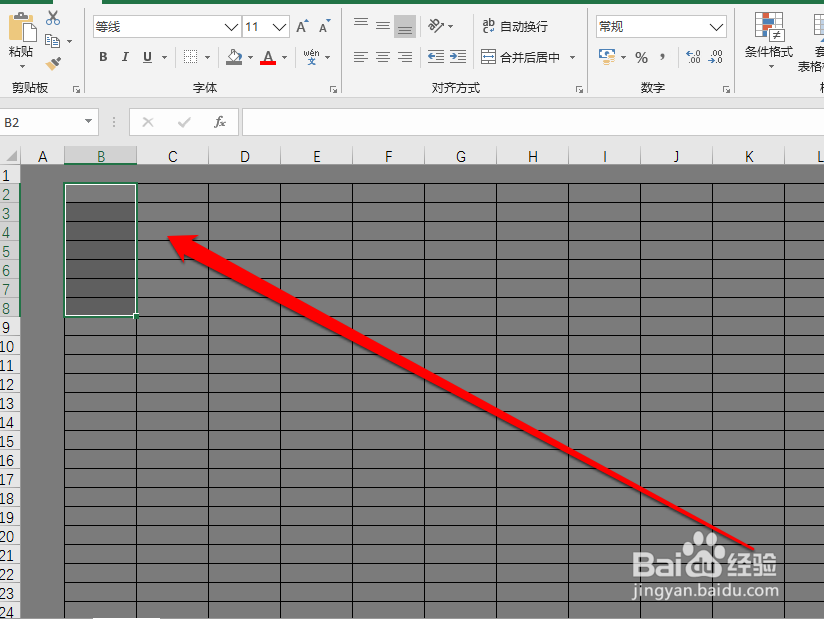Toggle bold formatting on selected cells

pyautogui.click(x=103, y=57)
